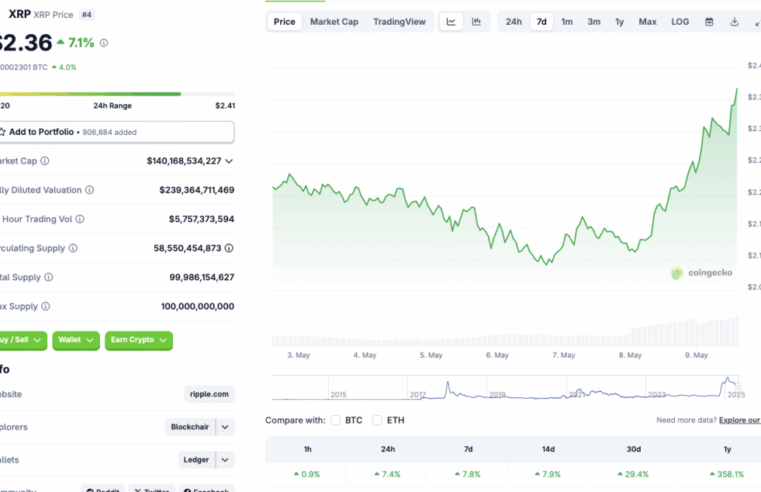This screenshot has width=761, height=492.
Task: Select the Price tab
Action: (x=284, y=22)
